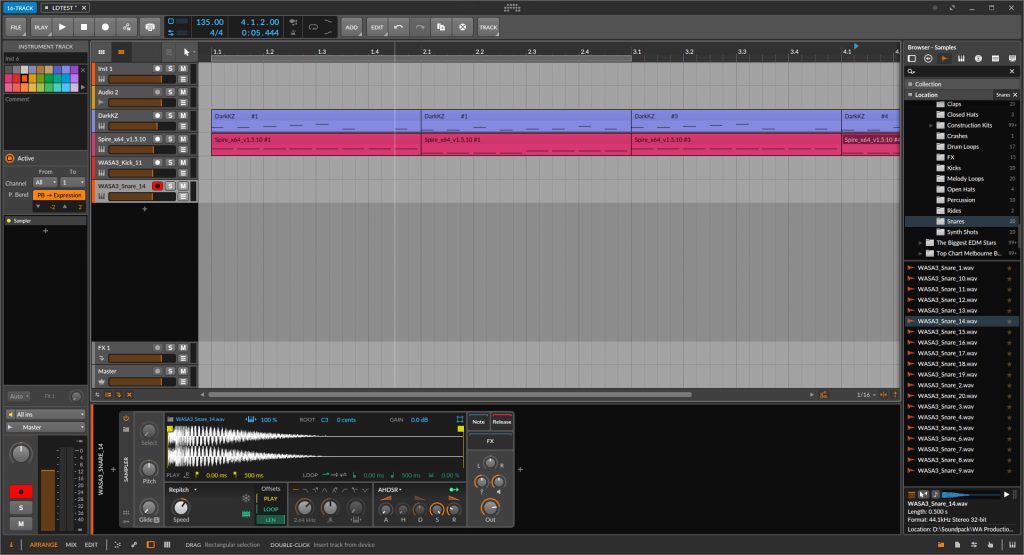Image resolution: width=1024 pixels, height=555 pixels.
Task: Click the 16-TRACK button
Action: click(x=20, y=8)
